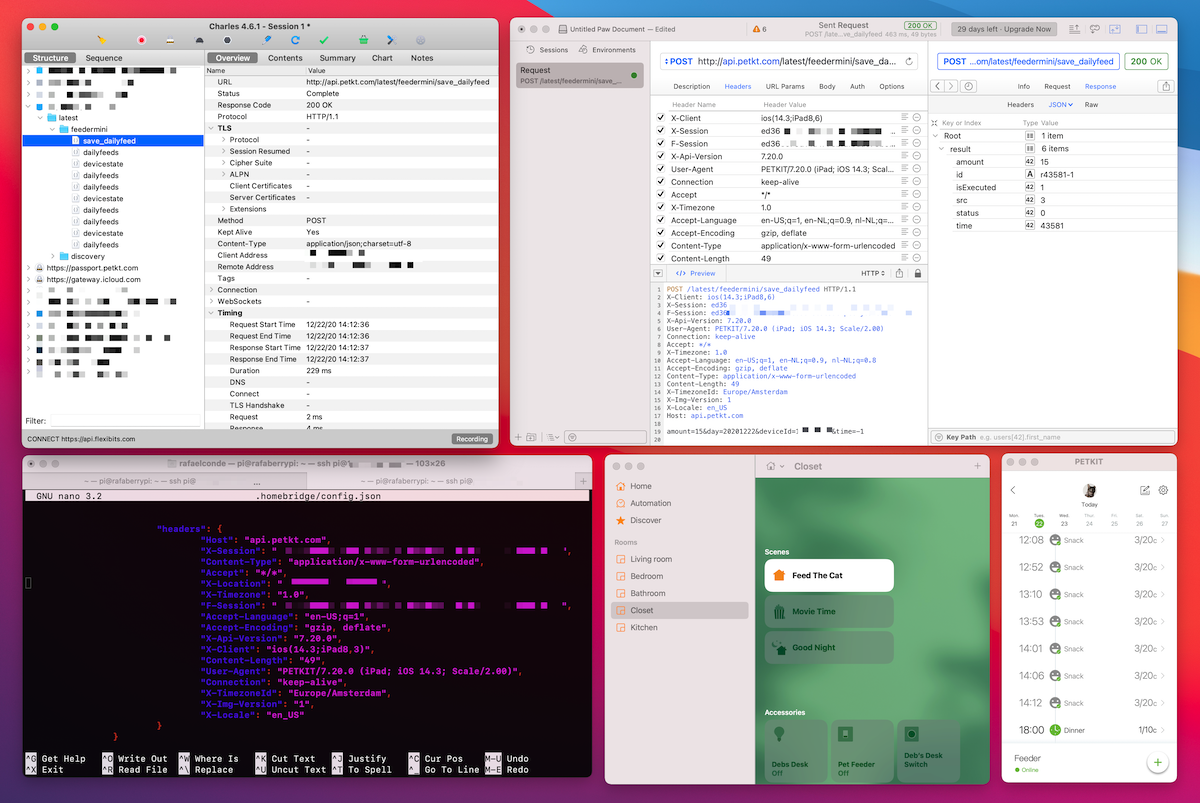Expand the discovery folder in Charles tree
1200x803 pixels.
pyautogui.click(x=52, y=256)
